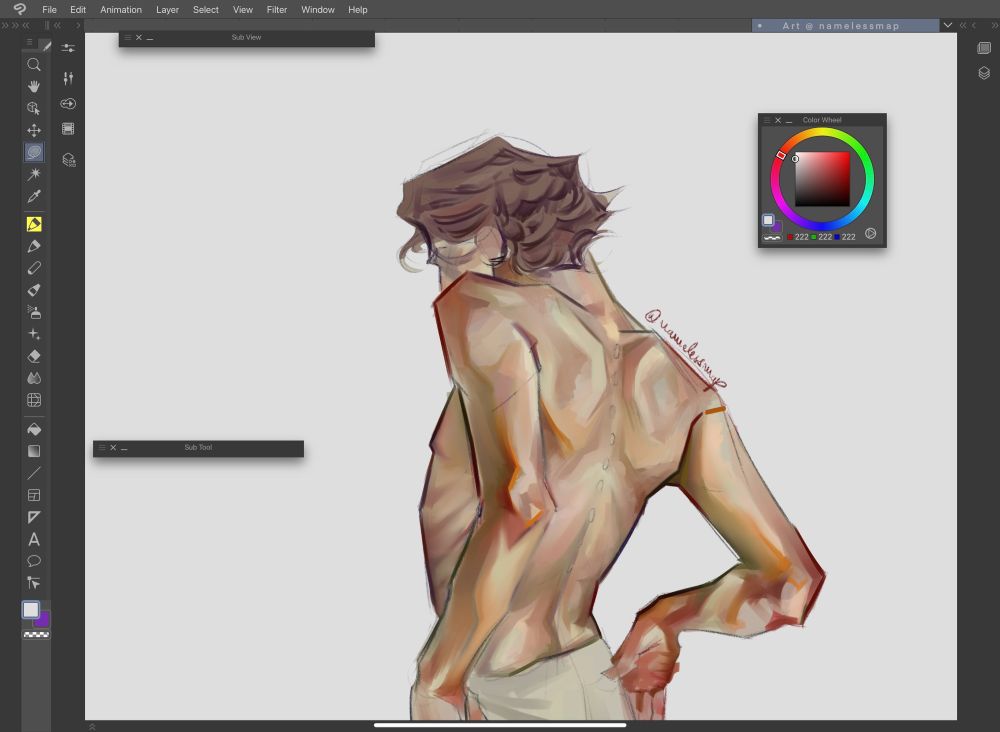Select the Pencil tool below the Pen
The width and height of the screenshot is (1000, 732).
(34, 246)
